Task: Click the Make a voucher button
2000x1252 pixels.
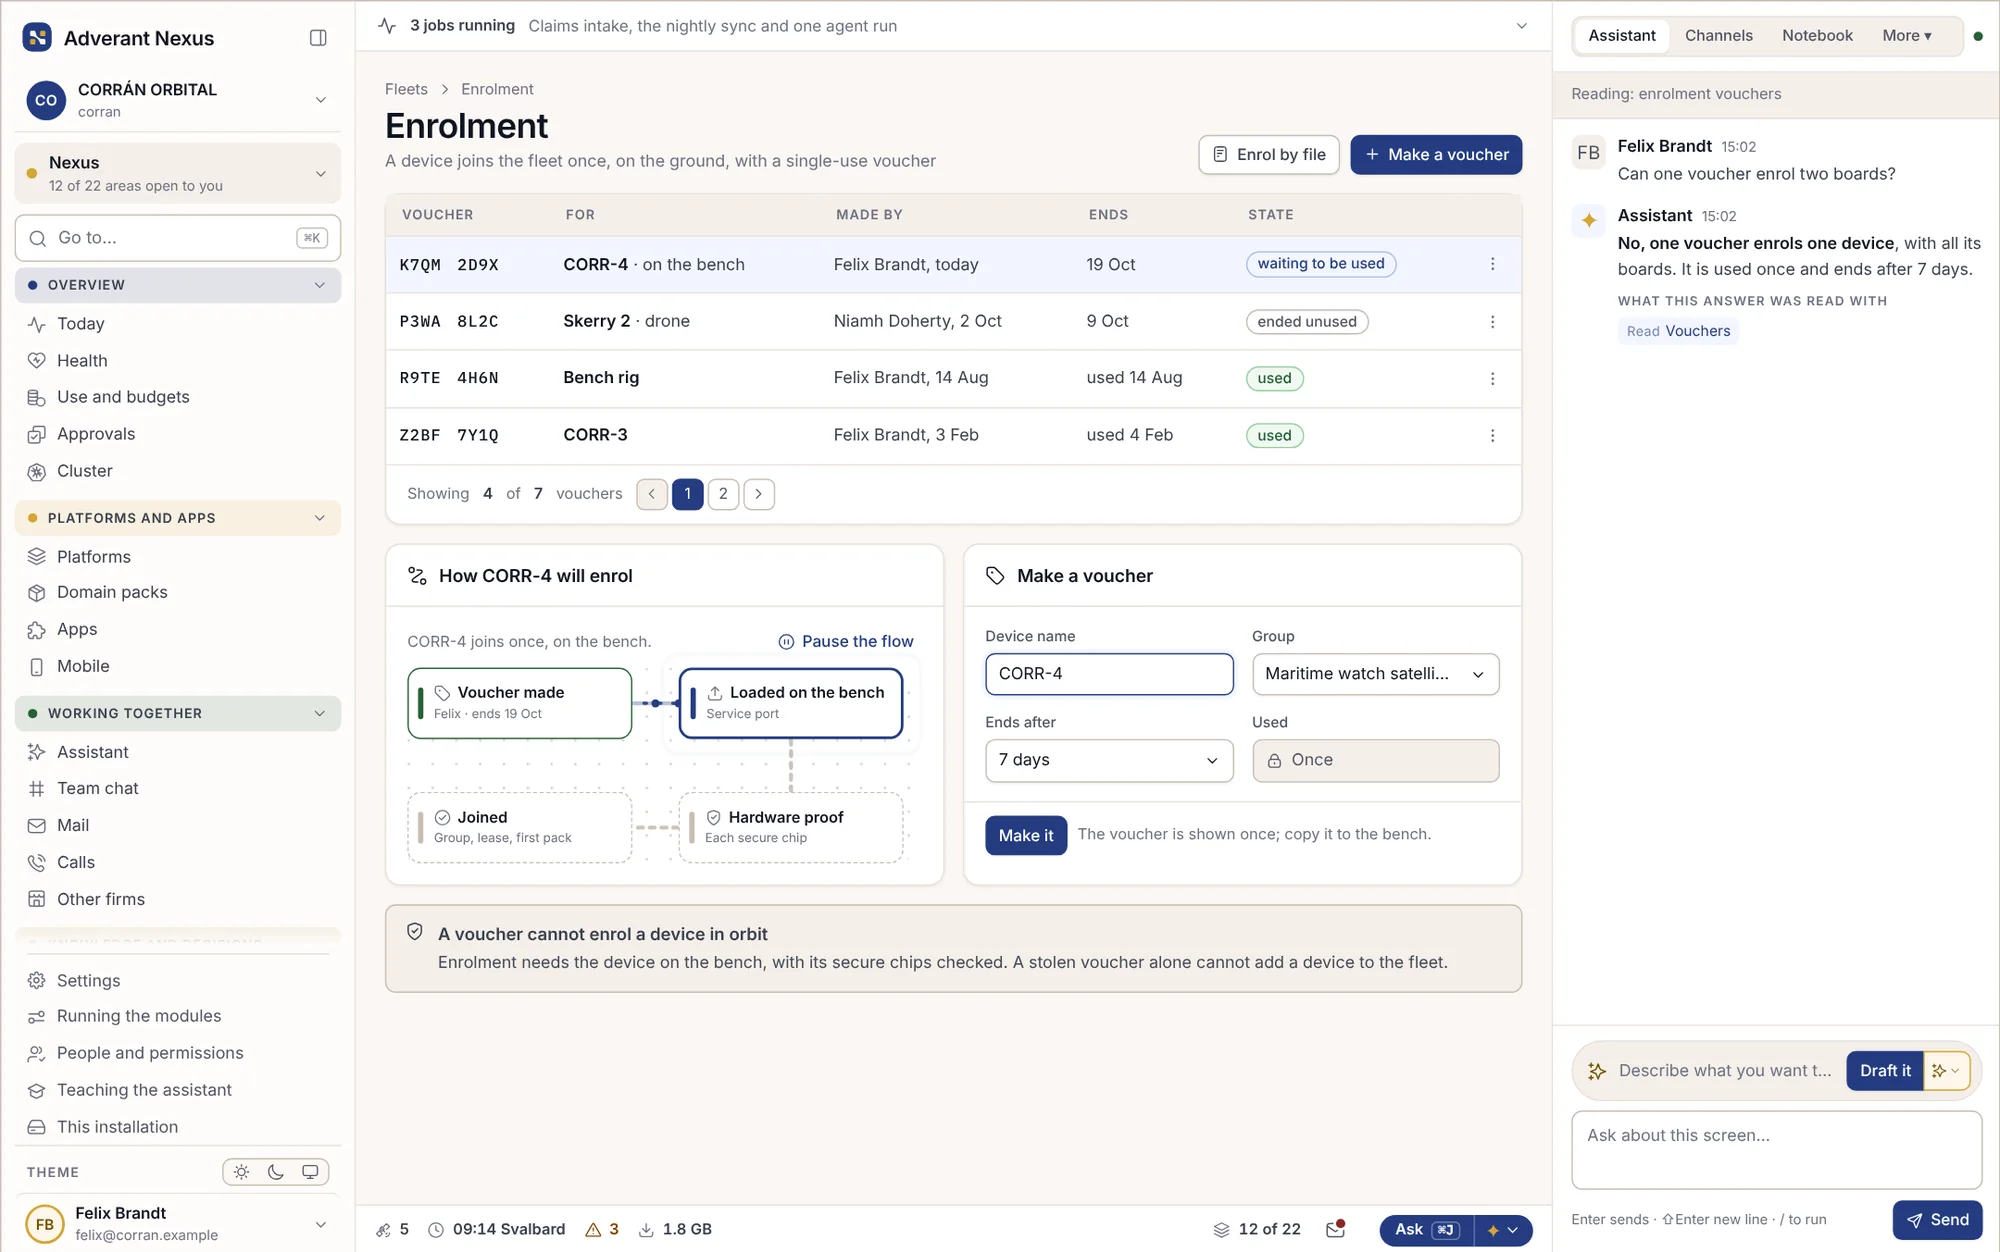Action: (x=1436, y=154)
